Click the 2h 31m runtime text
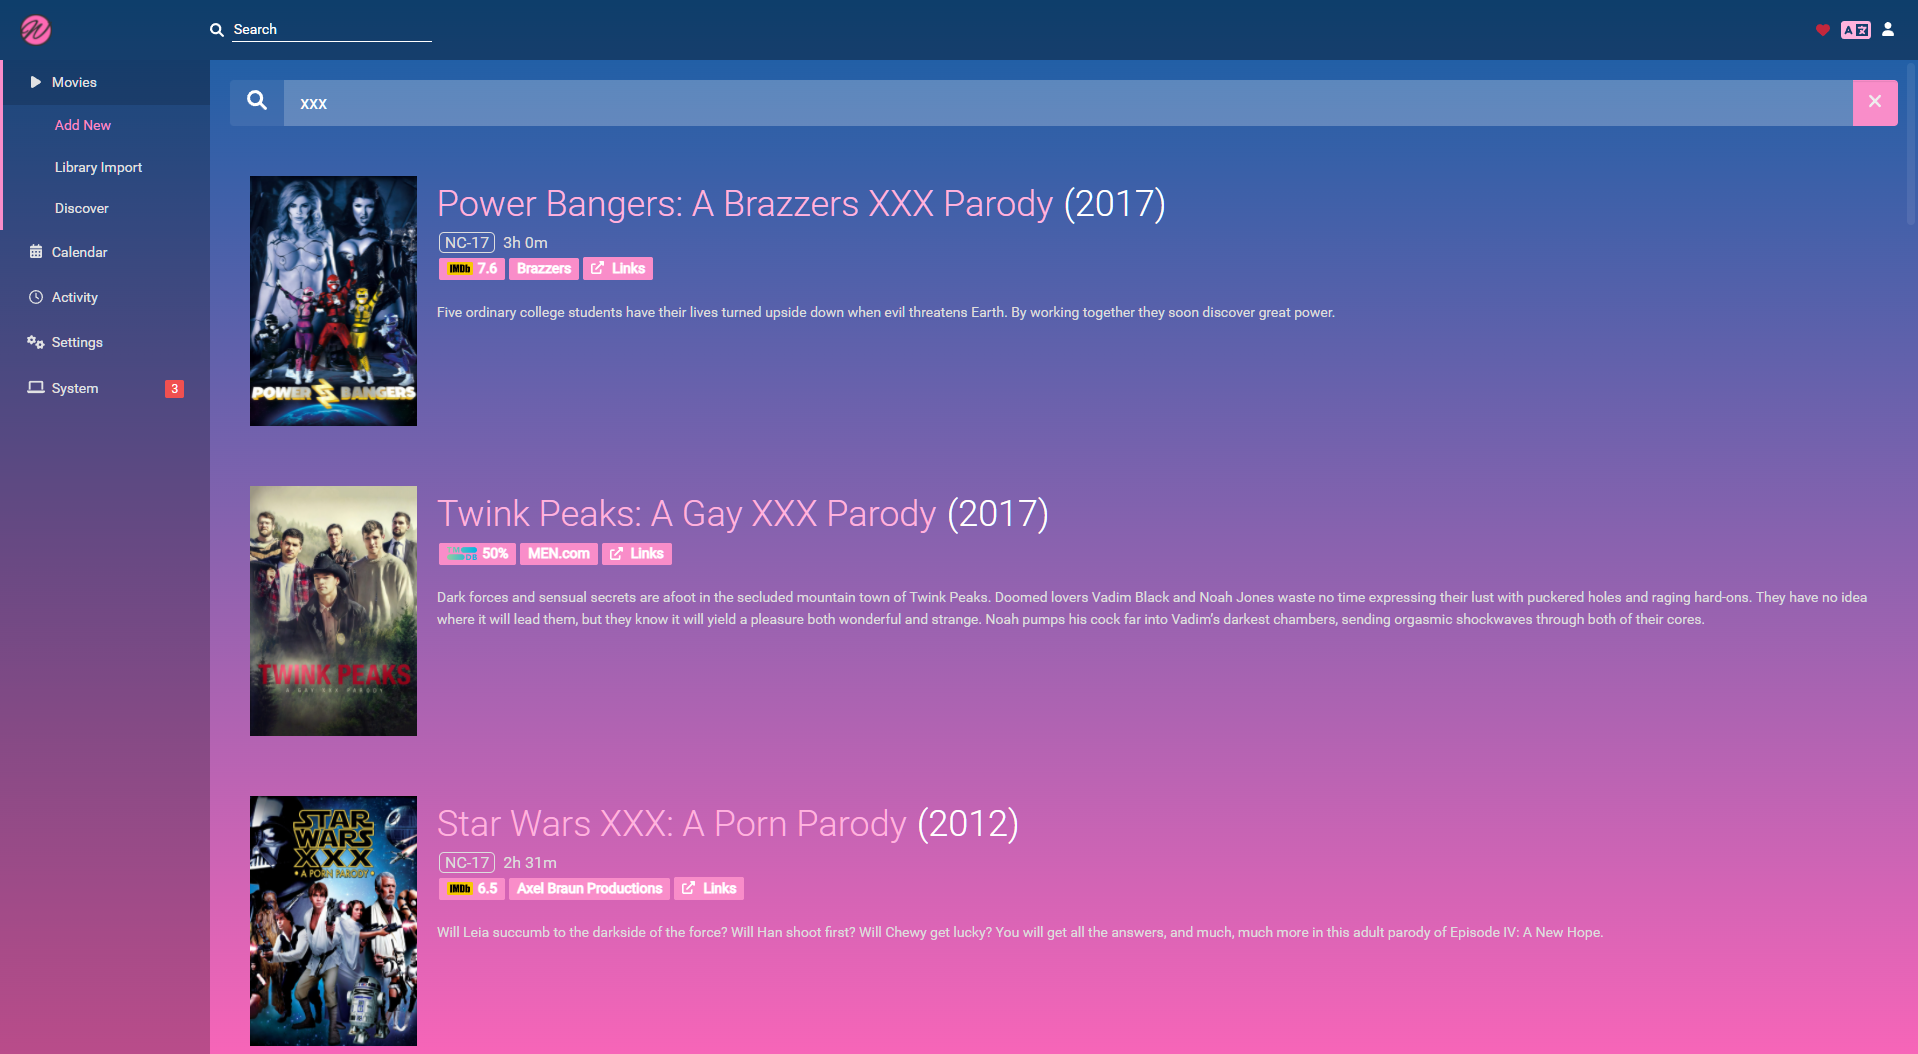The width and height of the screenshot is (1918, 1054). 530,863
